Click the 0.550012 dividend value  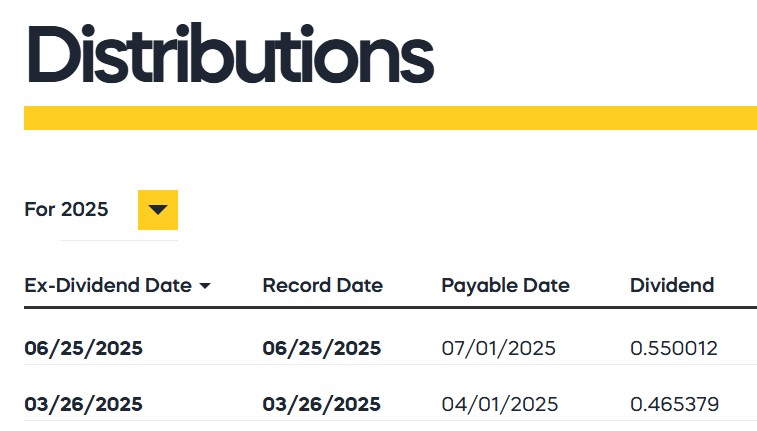674,348
